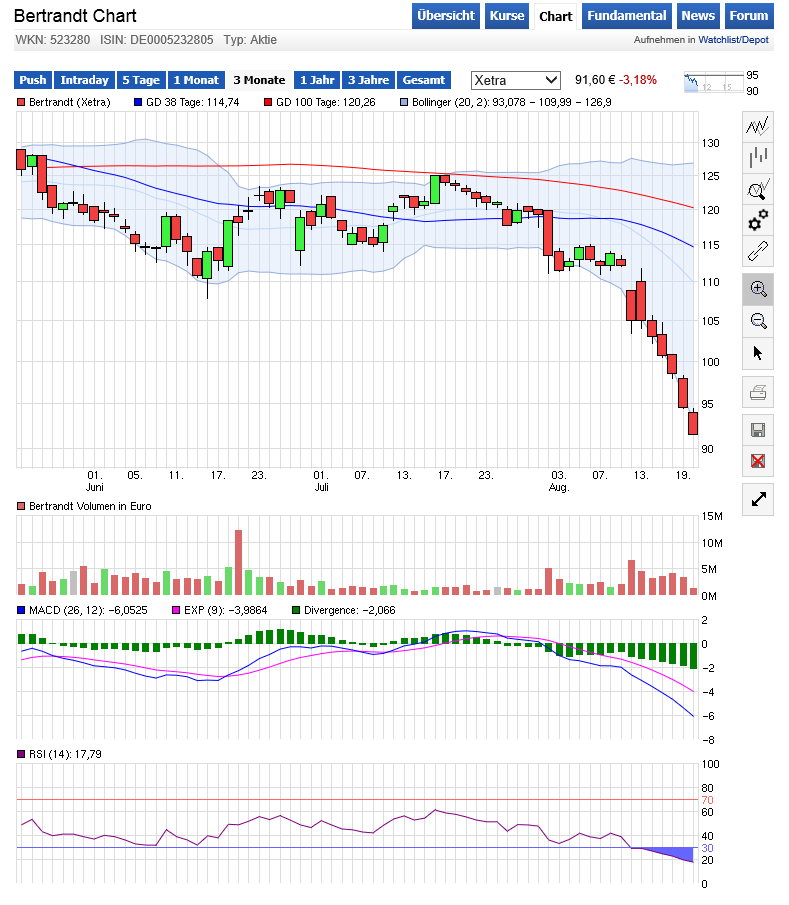Open Watchlist/Depot link
The height and width of the screenshot is (905, 789).
pyautogui.click(x=733, y=40)
